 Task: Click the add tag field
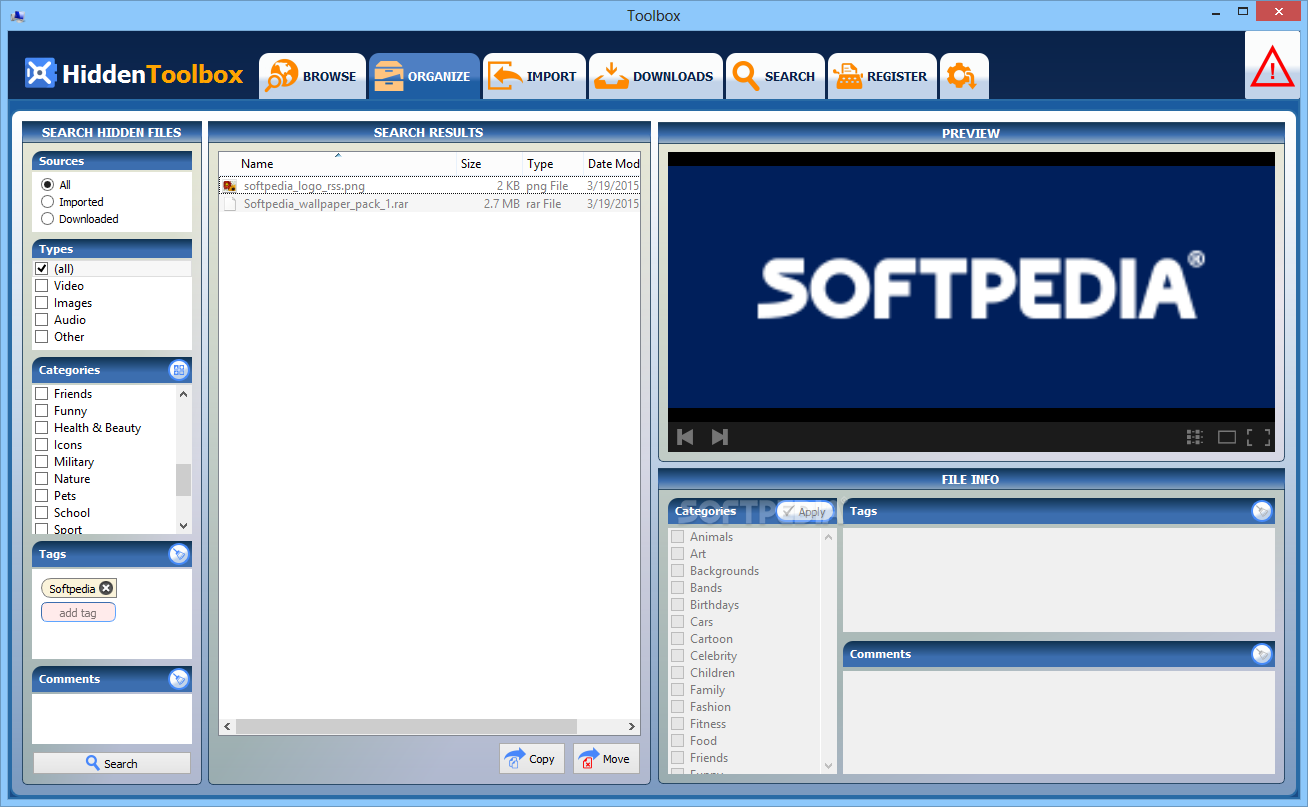click(x=78, y=612)
